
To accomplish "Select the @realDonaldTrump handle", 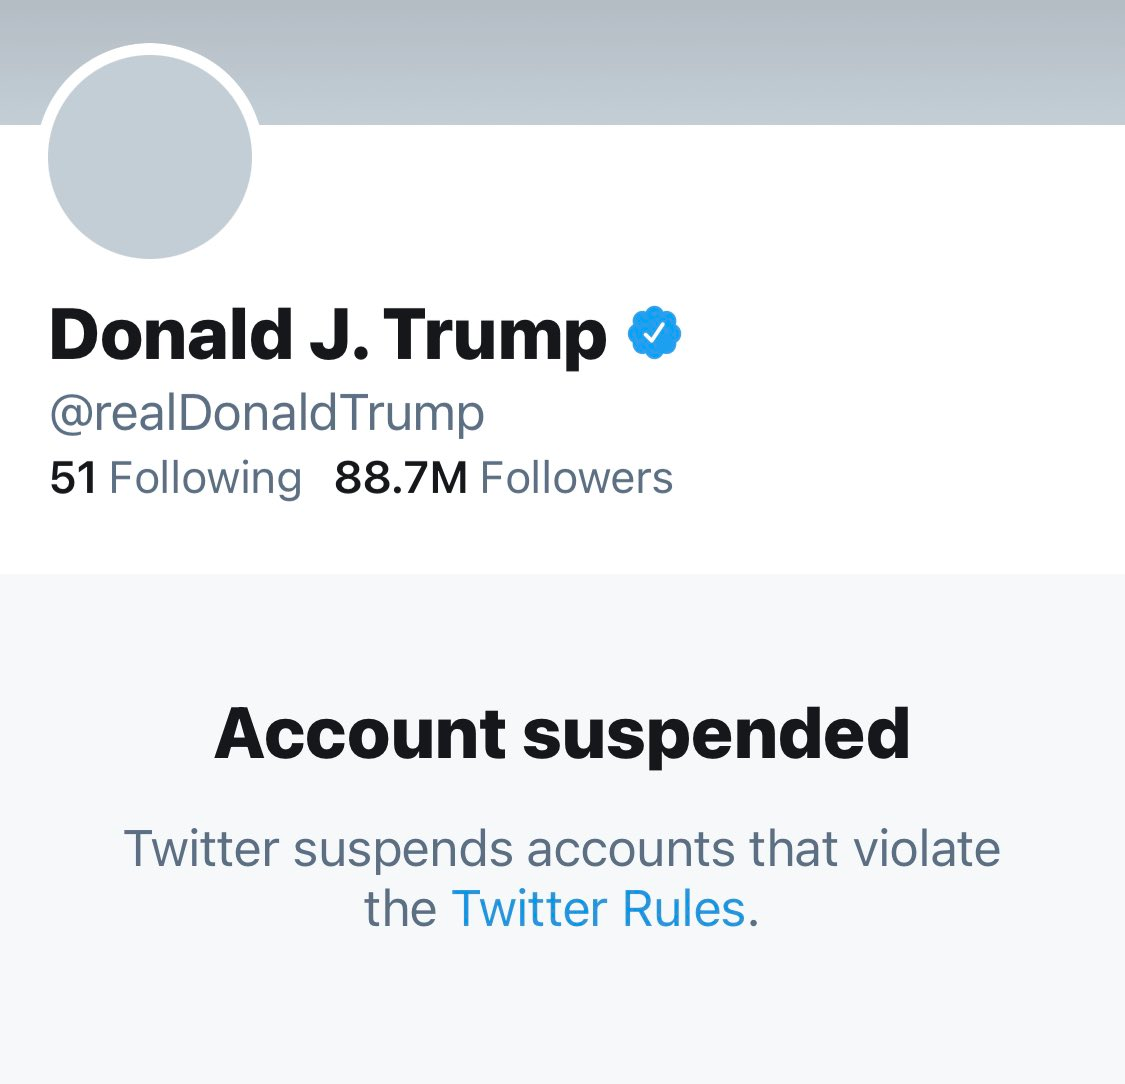I will pyautogui.click(x=267, y=413).
